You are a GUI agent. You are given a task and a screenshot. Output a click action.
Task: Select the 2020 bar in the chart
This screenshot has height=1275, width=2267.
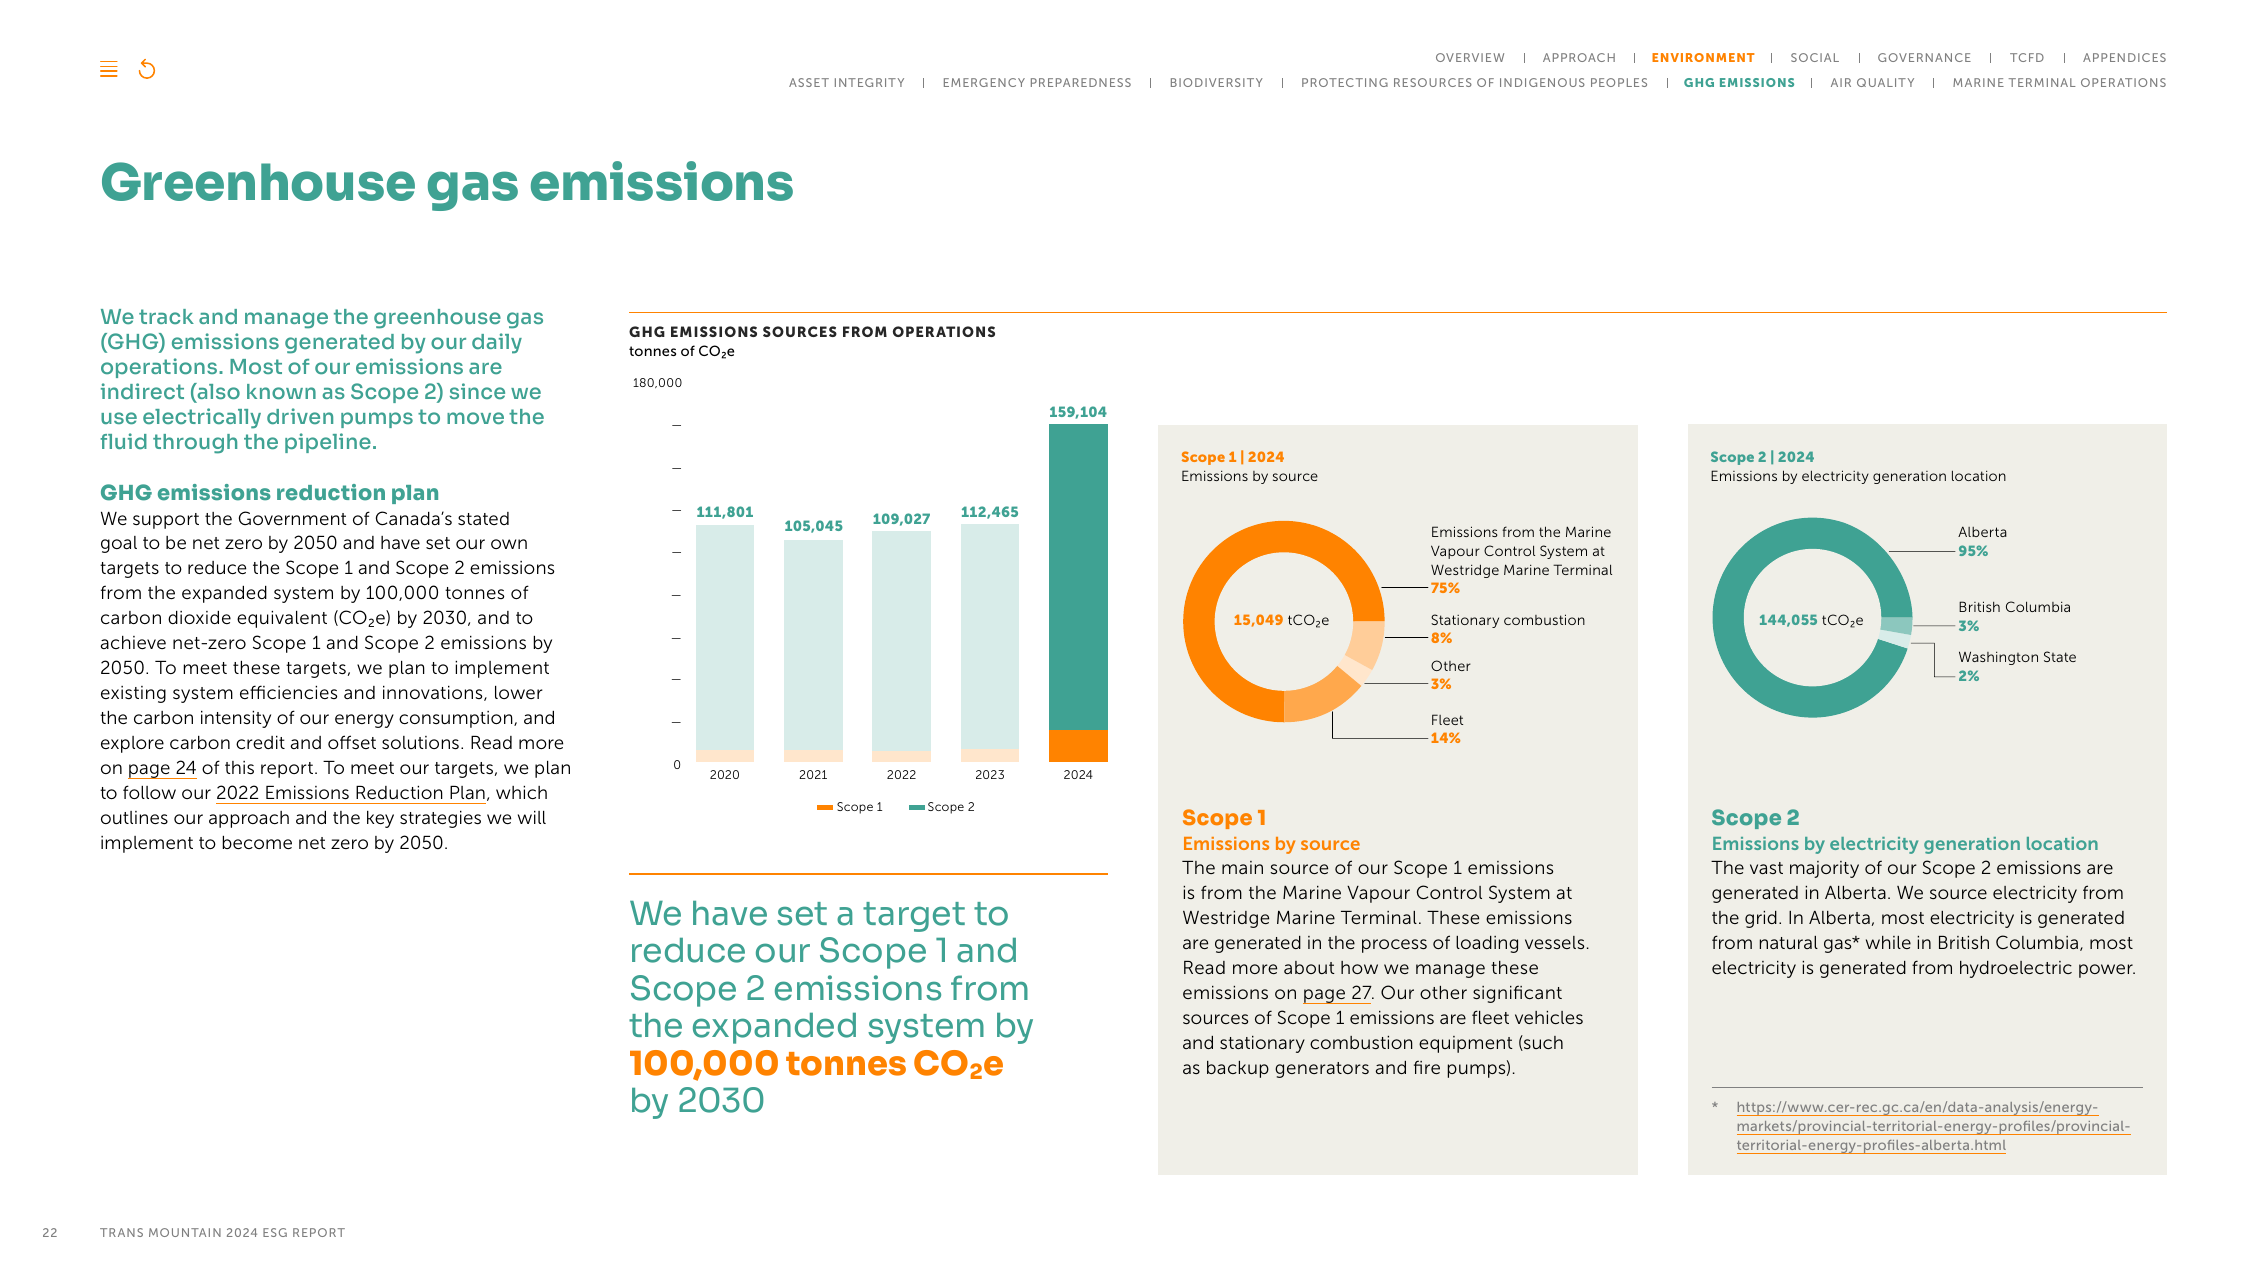pos(725,643)
